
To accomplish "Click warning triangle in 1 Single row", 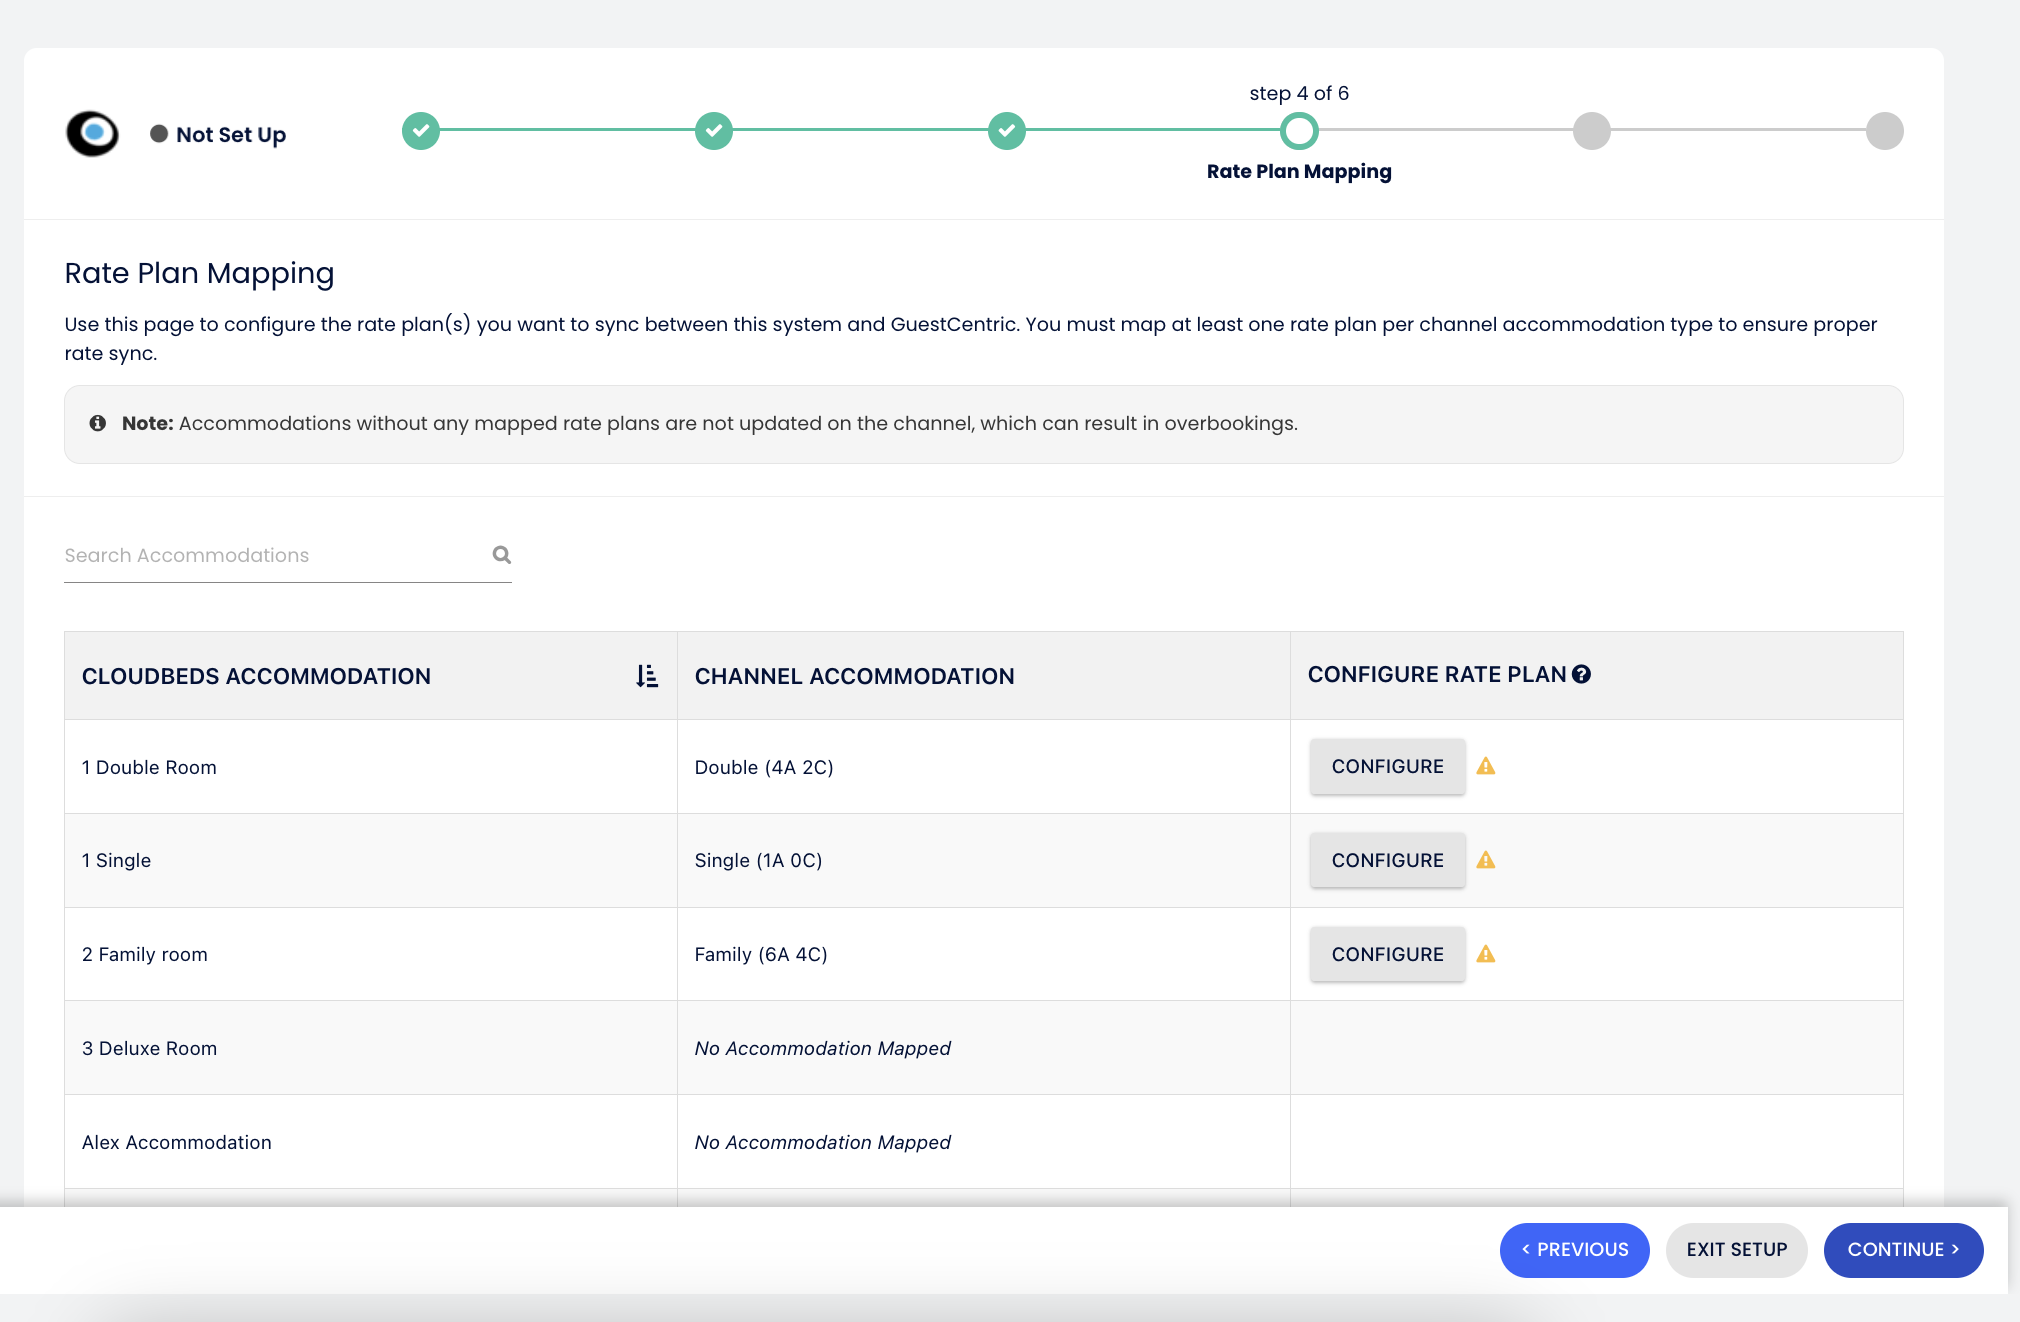I will coord(1486,860).
